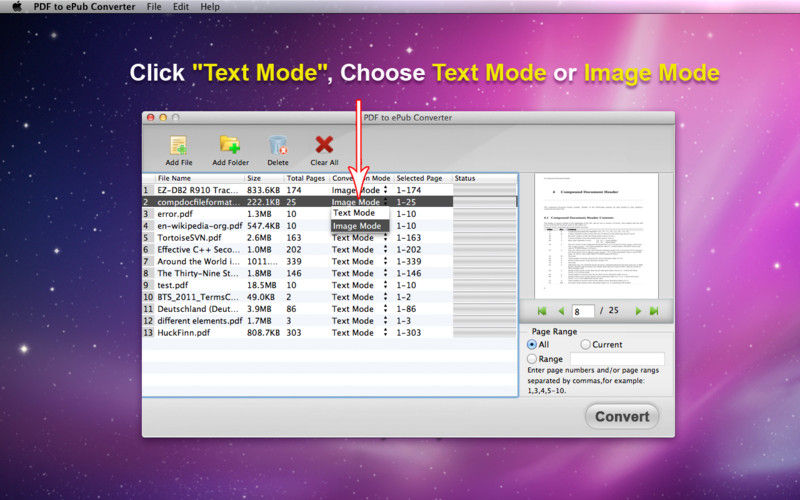This screenshot has height=500, width=800.
Task: Click the 1-339 selected page cell
Action: [409, 261]
